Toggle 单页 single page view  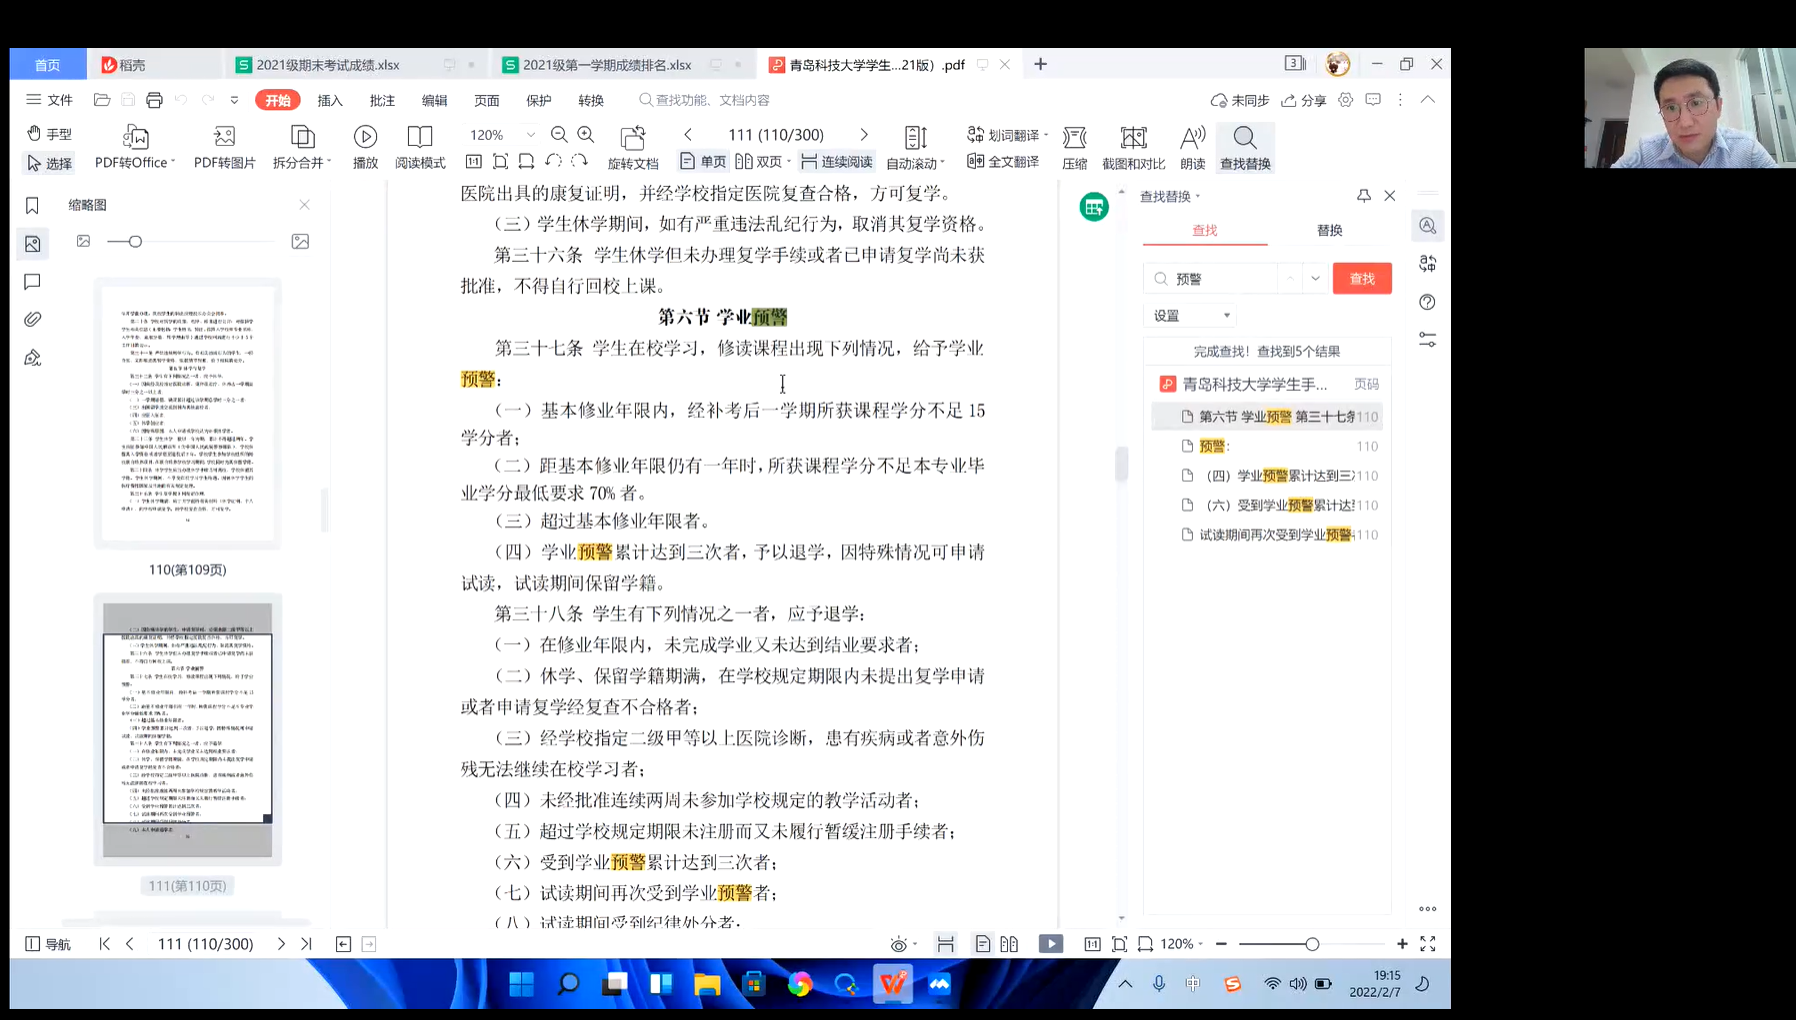pos(703,162)
